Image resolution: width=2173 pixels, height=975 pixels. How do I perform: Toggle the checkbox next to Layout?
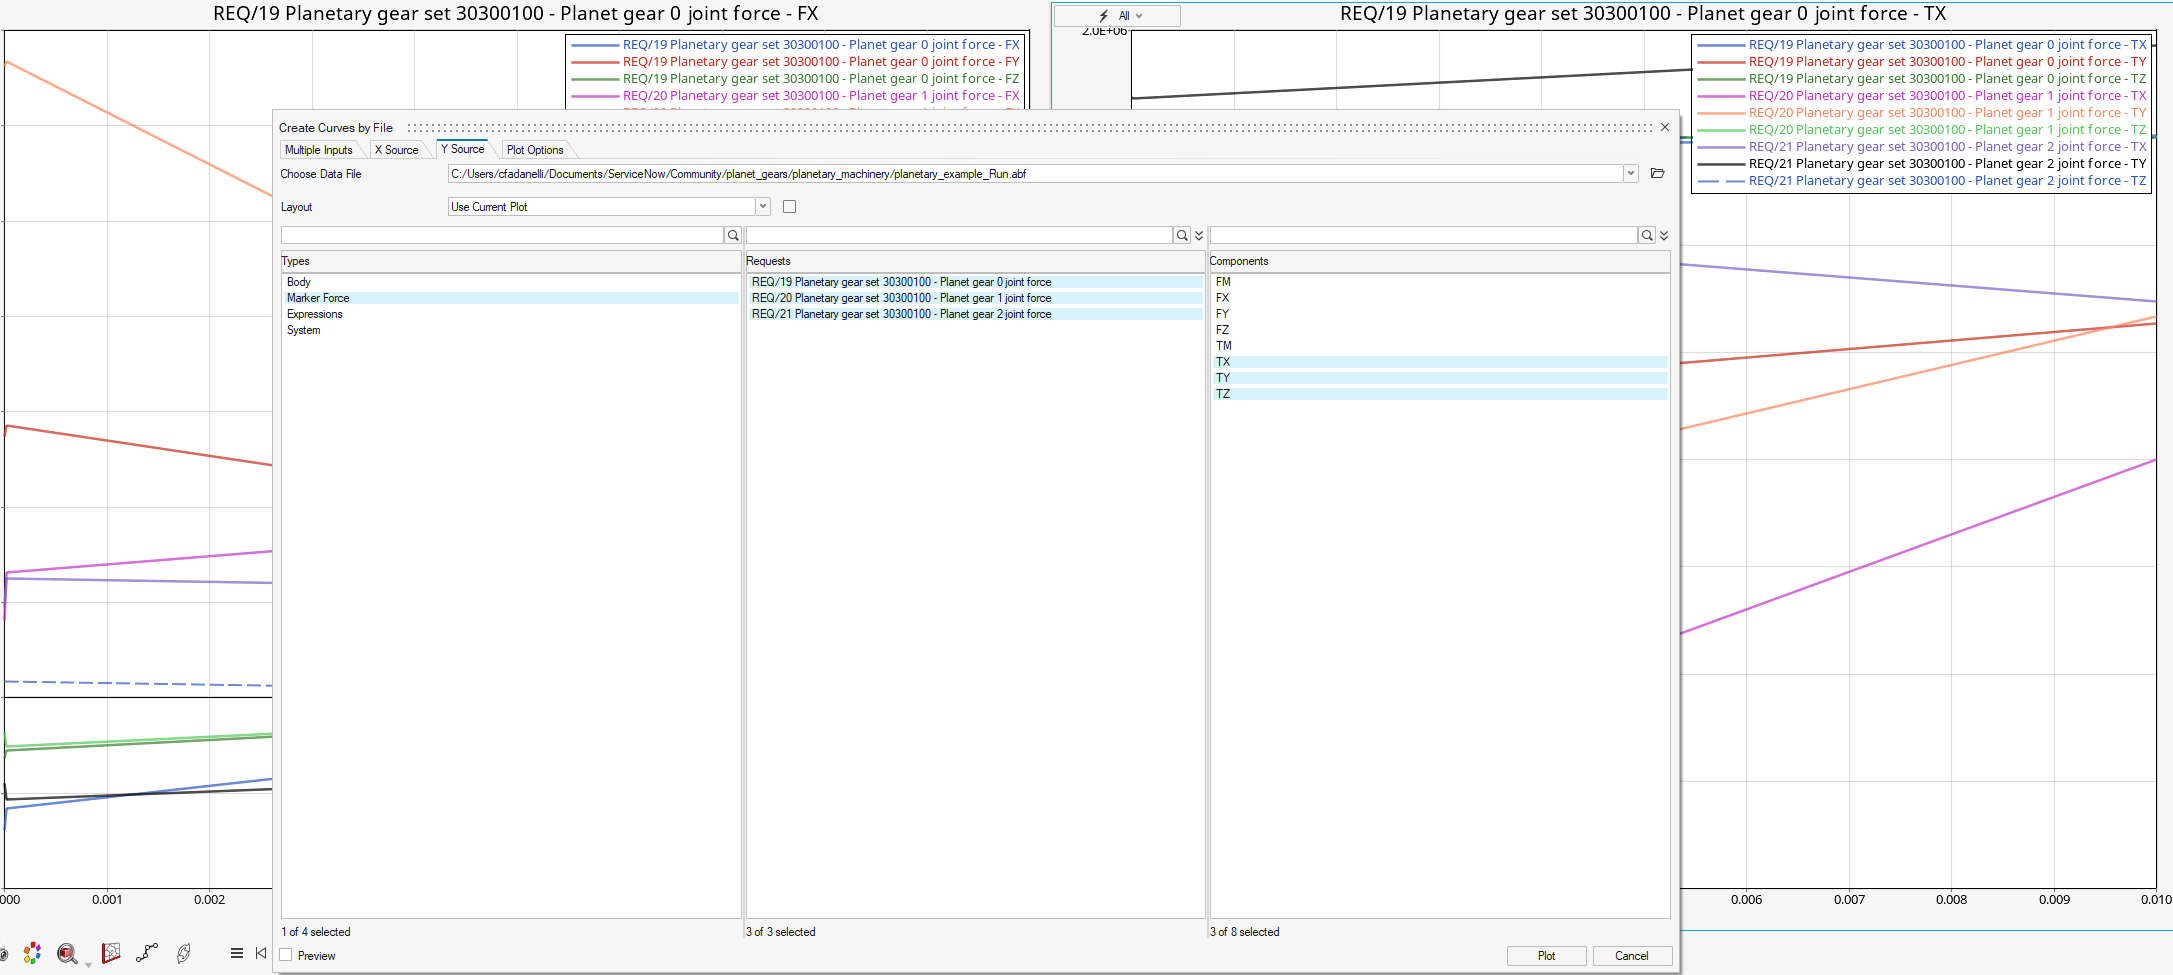click(790, 207)
